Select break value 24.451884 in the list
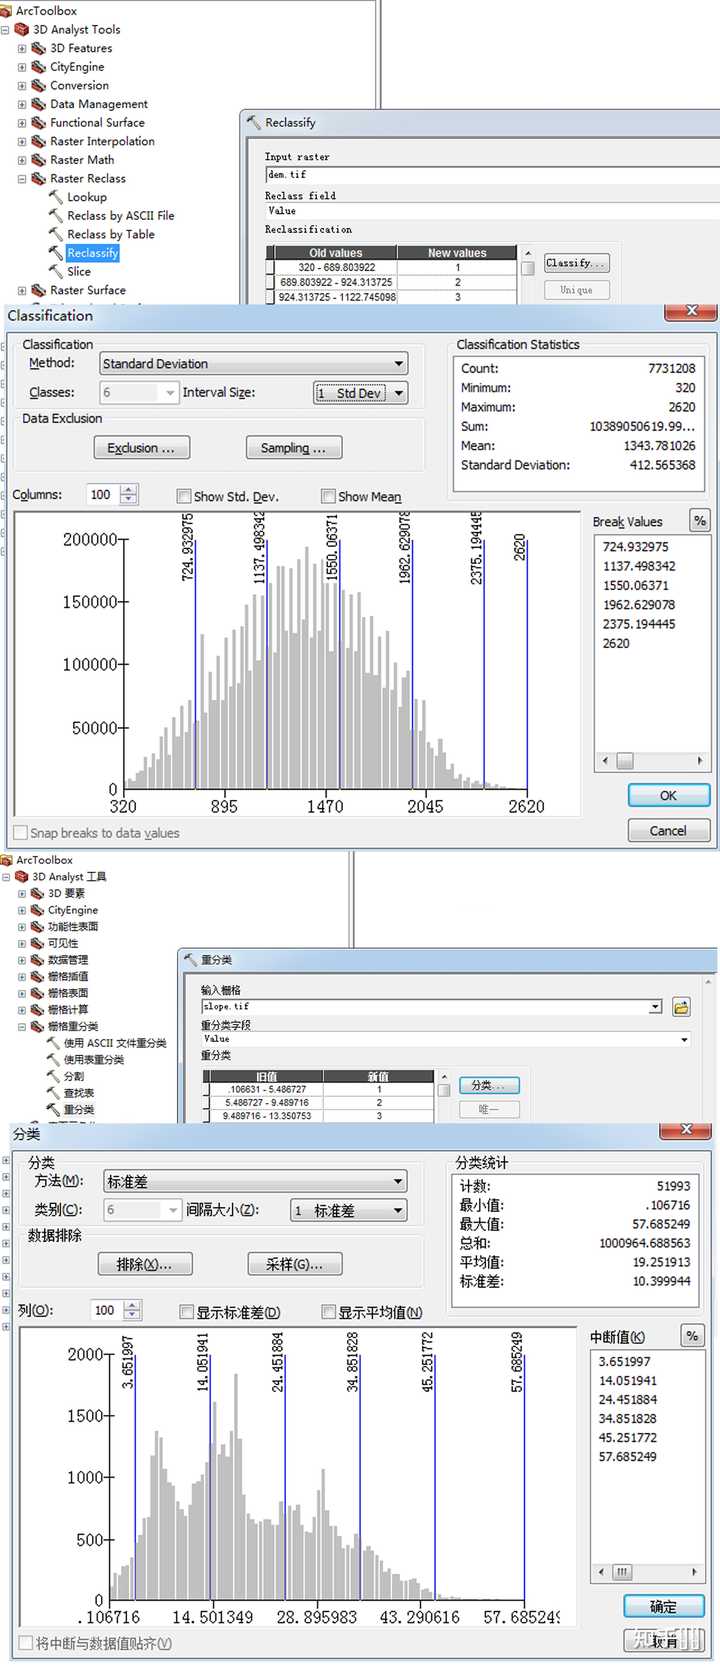Viewport: 720px width, 1665px height. pyautogui.click(x=628, y=1400)
